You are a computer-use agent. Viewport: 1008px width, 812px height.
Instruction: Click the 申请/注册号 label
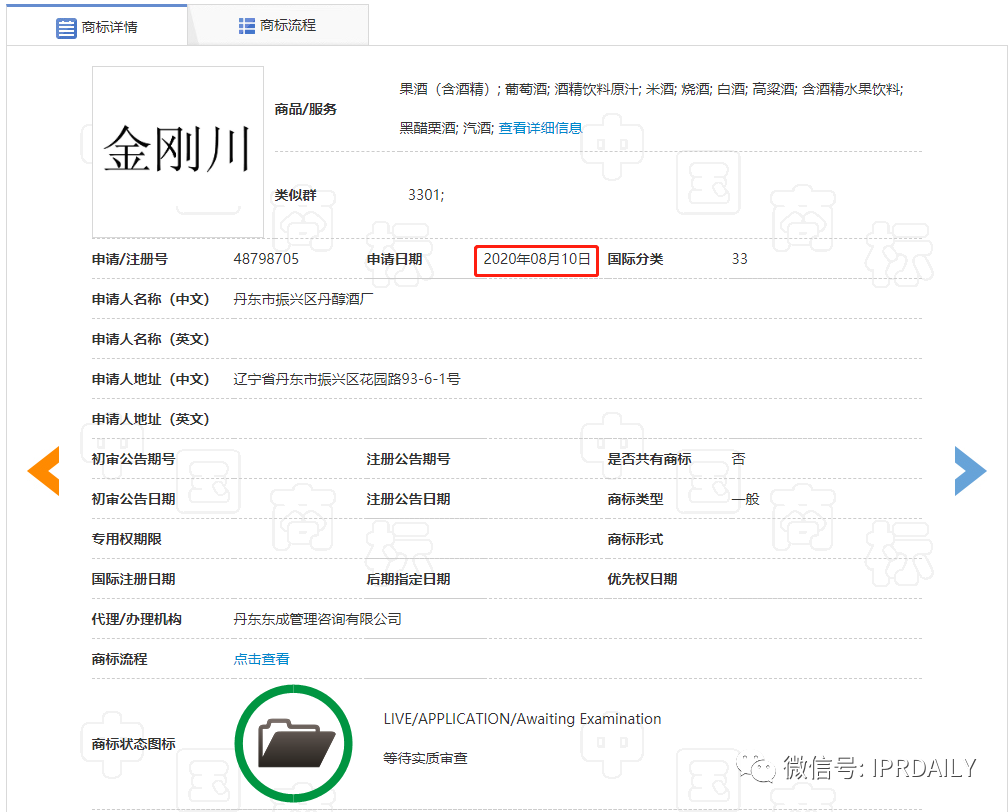(x=130, y=259)
